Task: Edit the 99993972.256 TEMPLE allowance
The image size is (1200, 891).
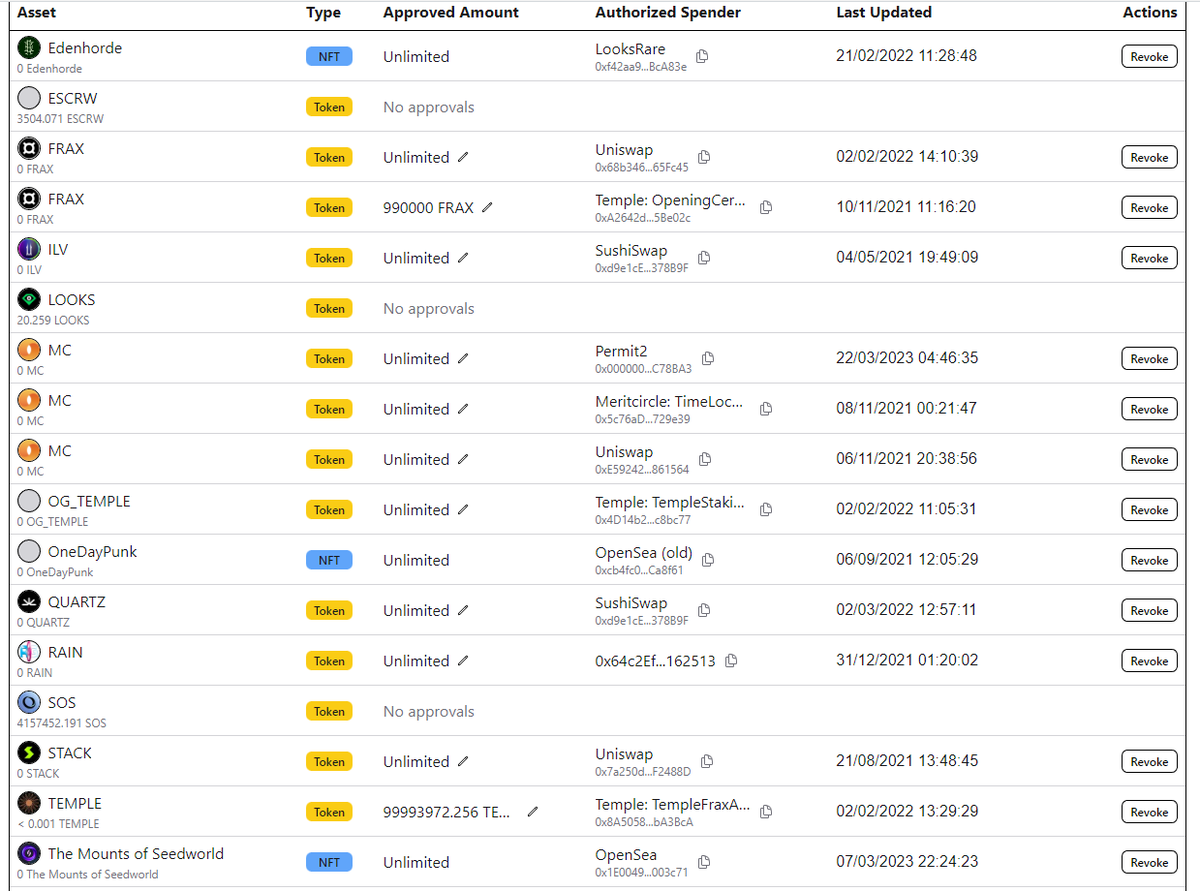Action: click(533, 812)
